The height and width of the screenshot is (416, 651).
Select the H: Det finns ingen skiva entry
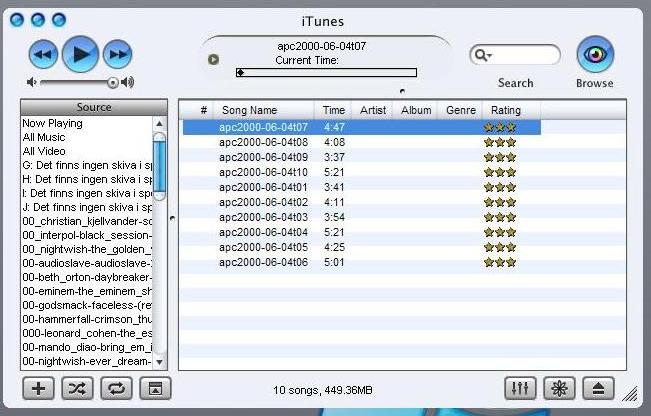[x=87, y=179]
